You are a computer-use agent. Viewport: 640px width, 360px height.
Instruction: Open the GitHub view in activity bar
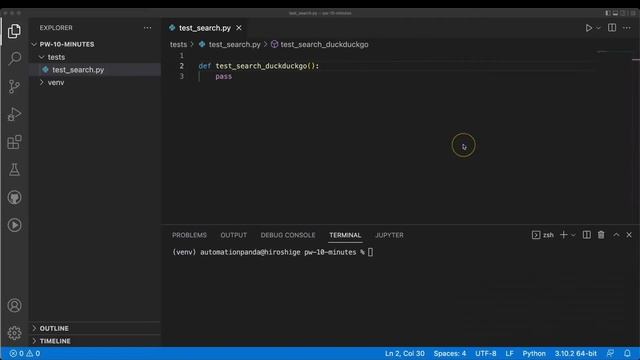(x=14, y=198)
